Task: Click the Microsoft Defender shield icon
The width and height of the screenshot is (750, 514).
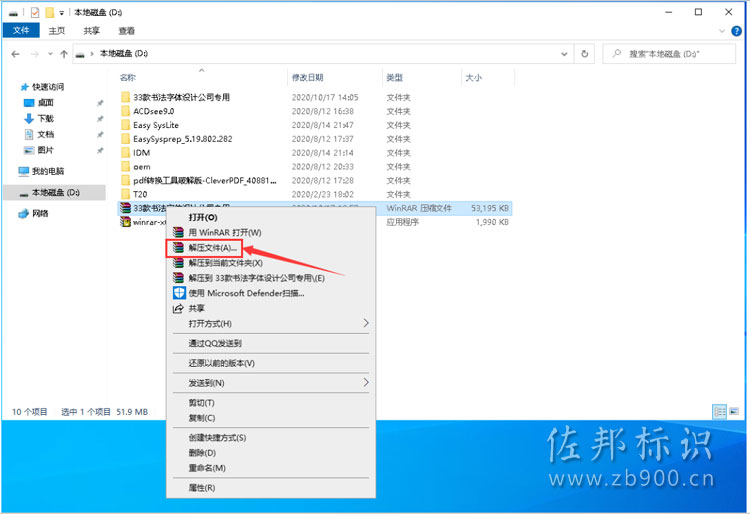Action: [179, 293]
